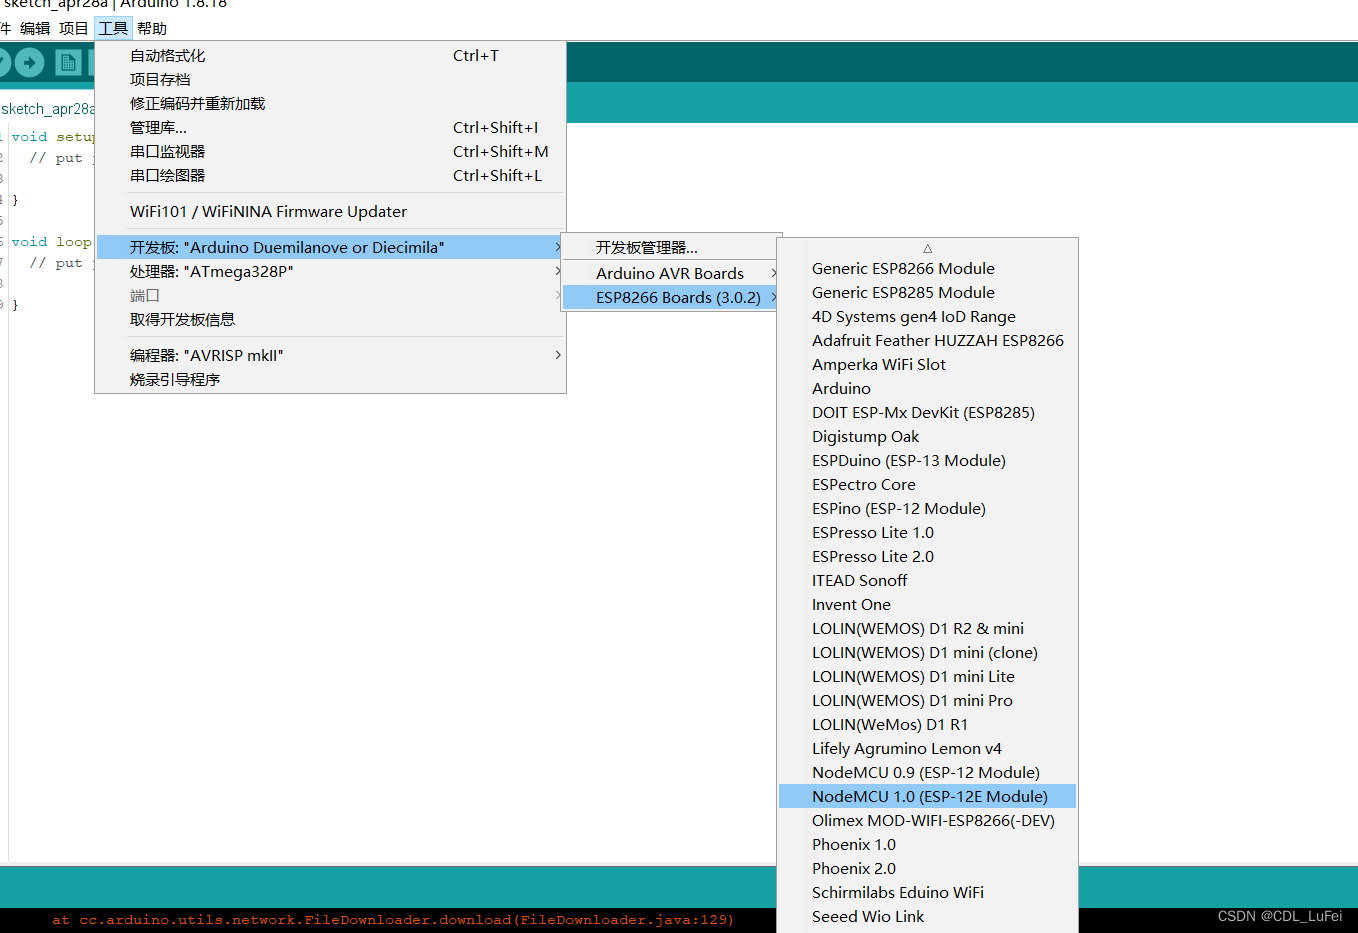Select NodeMCU 1.0 (ESP-12E Module)
This screenshot has width=1358, height=933.
[928, 797]
